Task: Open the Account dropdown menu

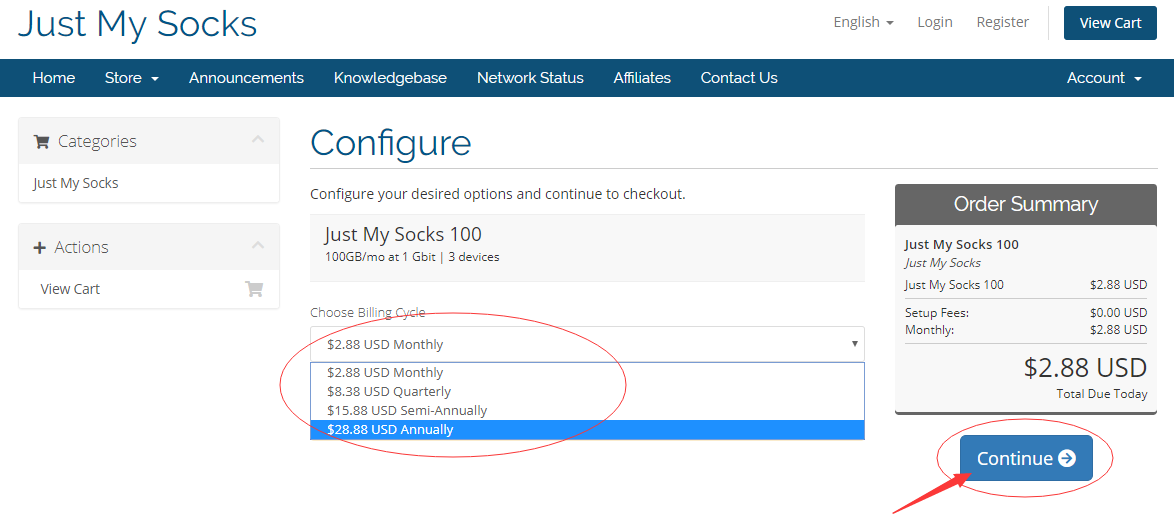Action: coord(1103,78)
